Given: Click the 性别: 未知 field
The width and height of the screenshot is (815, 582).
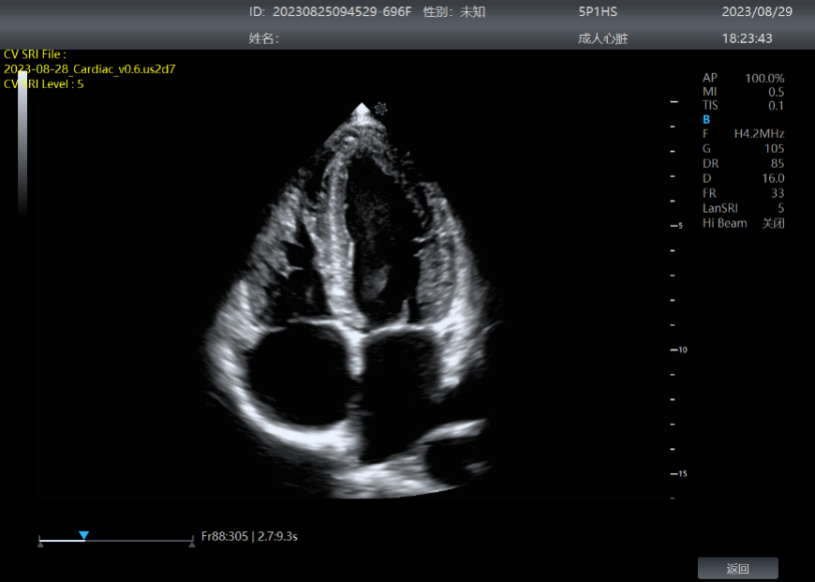Looking at the screenshot, I should pyautogui.click(x=454, y=11).
